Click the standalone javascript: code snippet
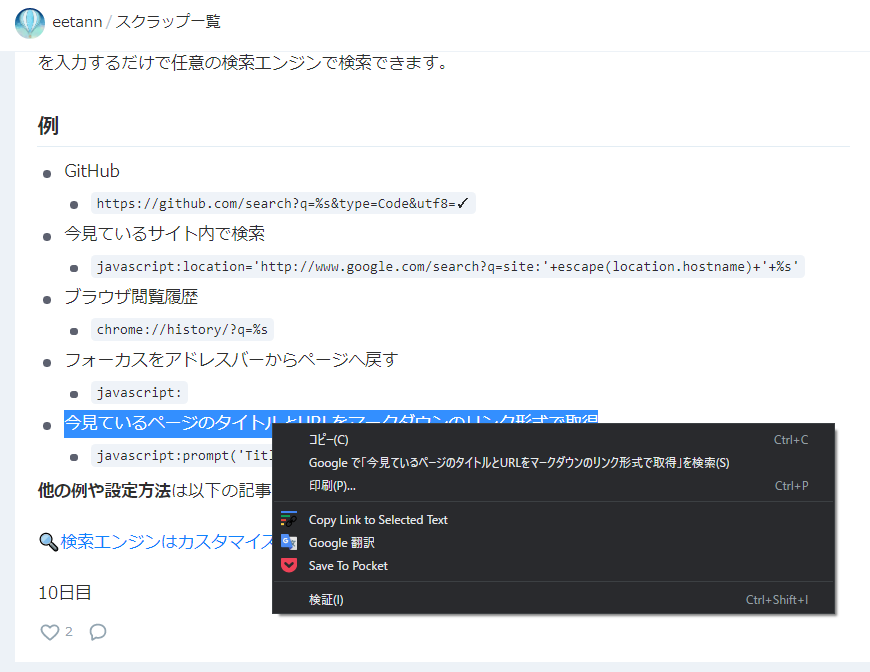 pos(139,392)
